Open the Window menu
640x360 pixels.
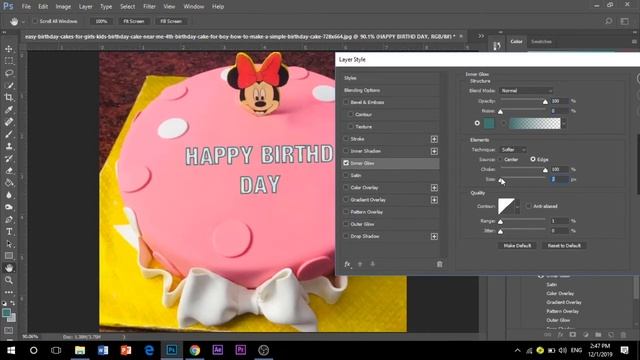[x=193, y=7]
